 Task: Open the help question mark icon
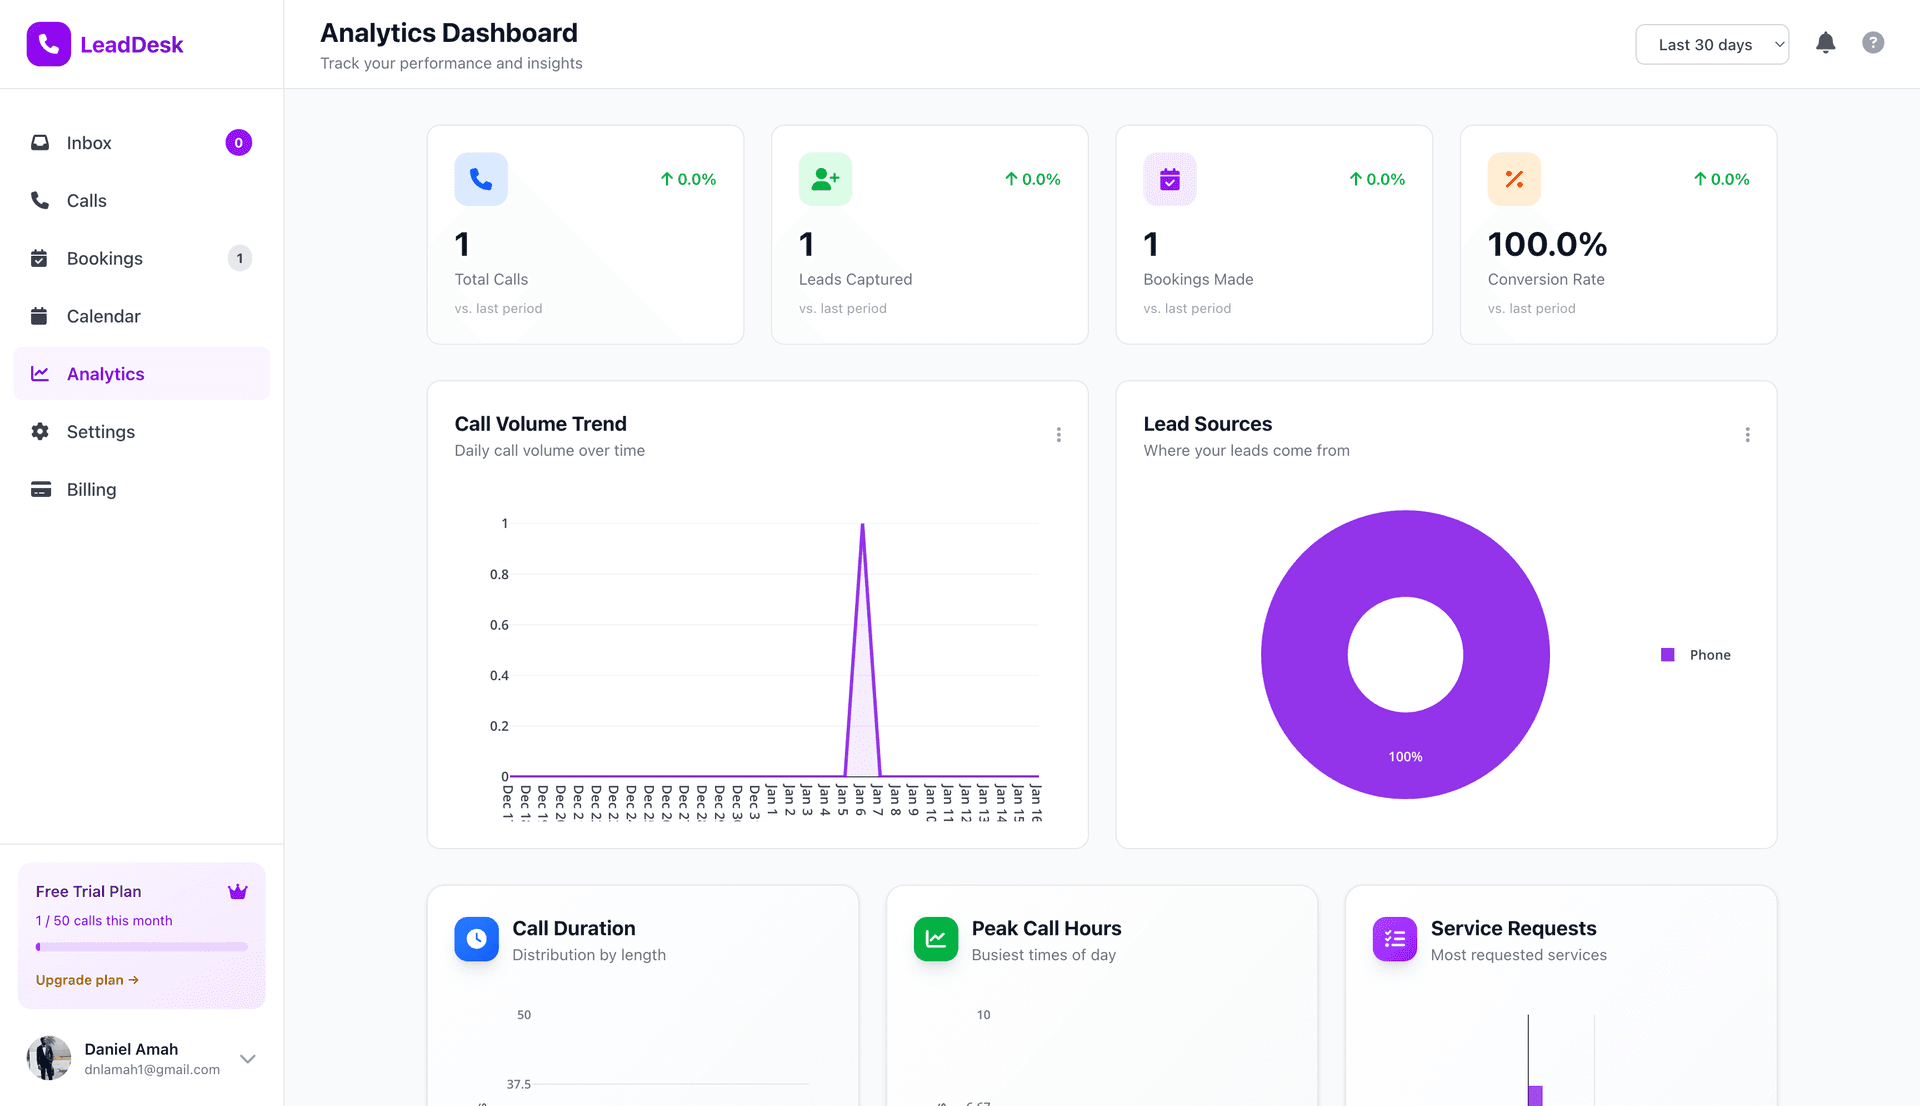[x=1873, y=42]
